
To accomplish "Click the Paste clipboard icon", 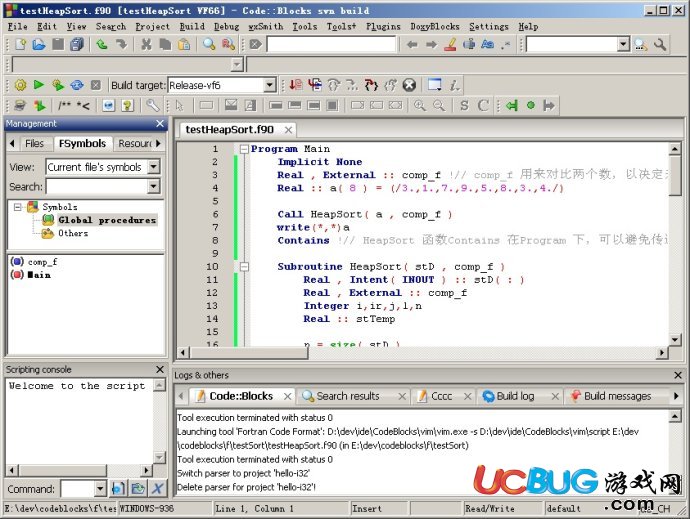I will (x=184, y=44).
